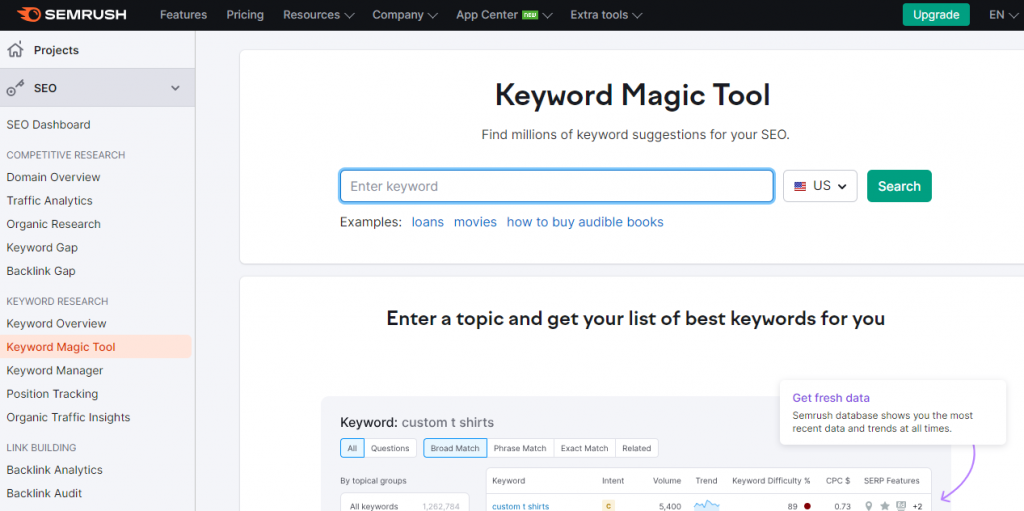1024x511 pixels.
Task: Click the 'C' intent badge in preview row
Action: (x=609, y=506)
